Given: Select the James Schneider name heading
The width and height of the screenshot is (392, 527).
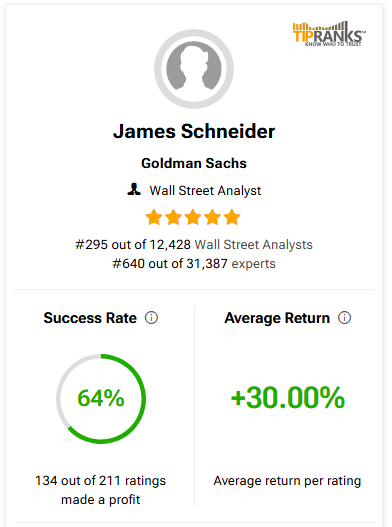Looking at the screenshot, I should (x=194, y=131).
